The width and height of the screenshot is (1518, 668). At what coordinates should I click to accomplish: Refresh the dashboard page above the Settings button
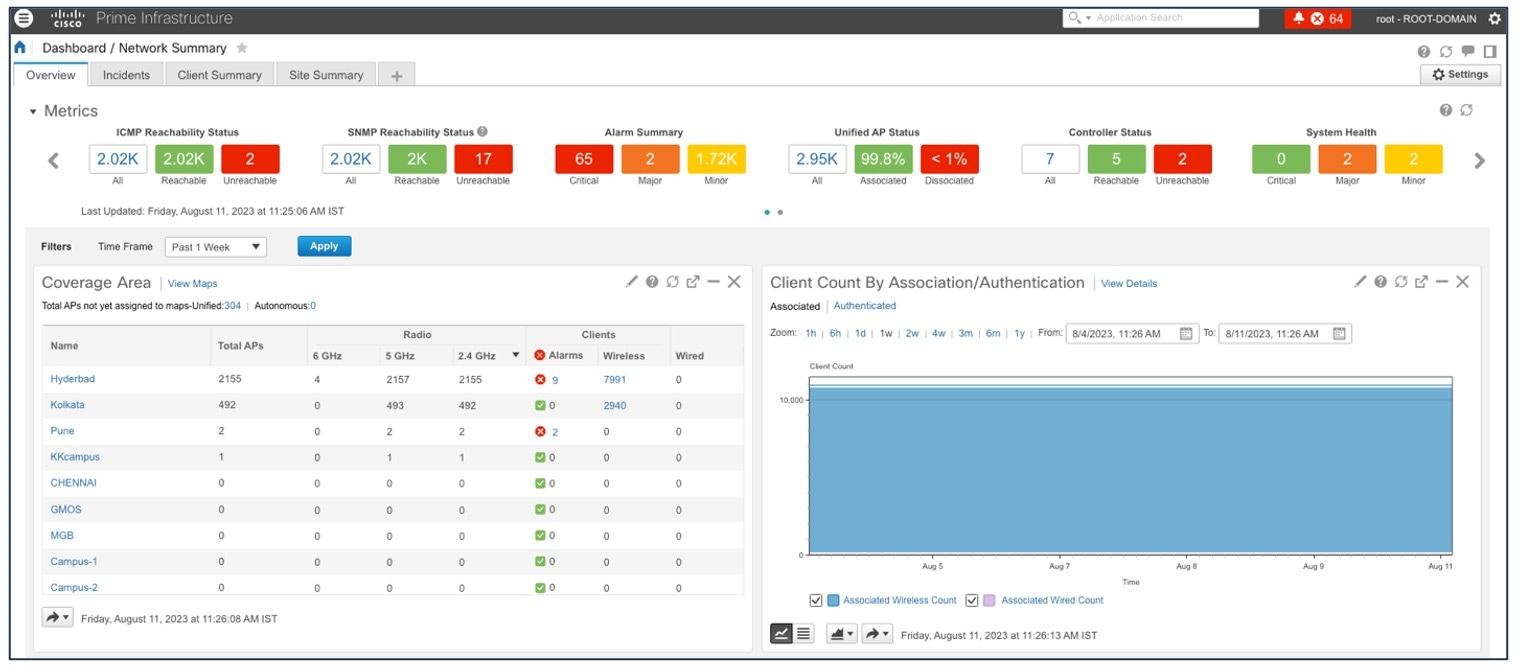coord(1445,52)
